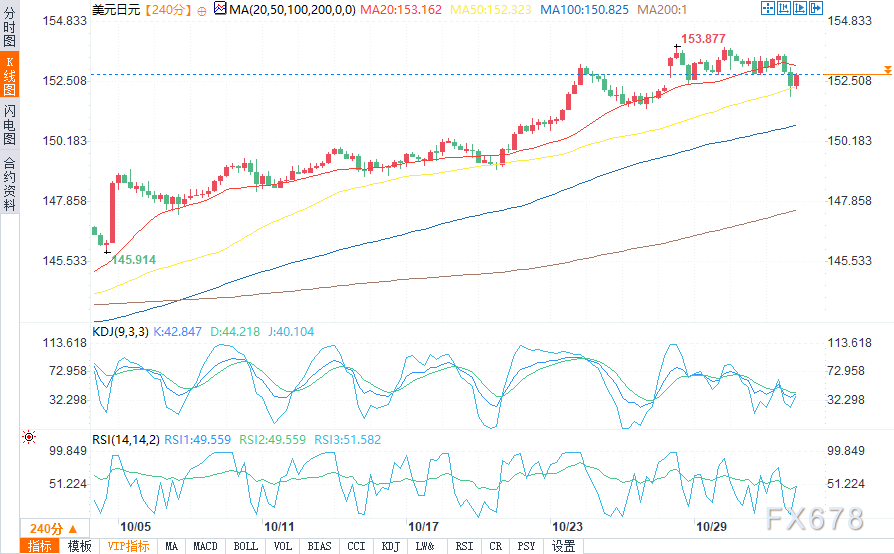Choose the BIAS indicator
Image resolution: width=894 pixels, height=554 pixels.
tap(319, 546)
